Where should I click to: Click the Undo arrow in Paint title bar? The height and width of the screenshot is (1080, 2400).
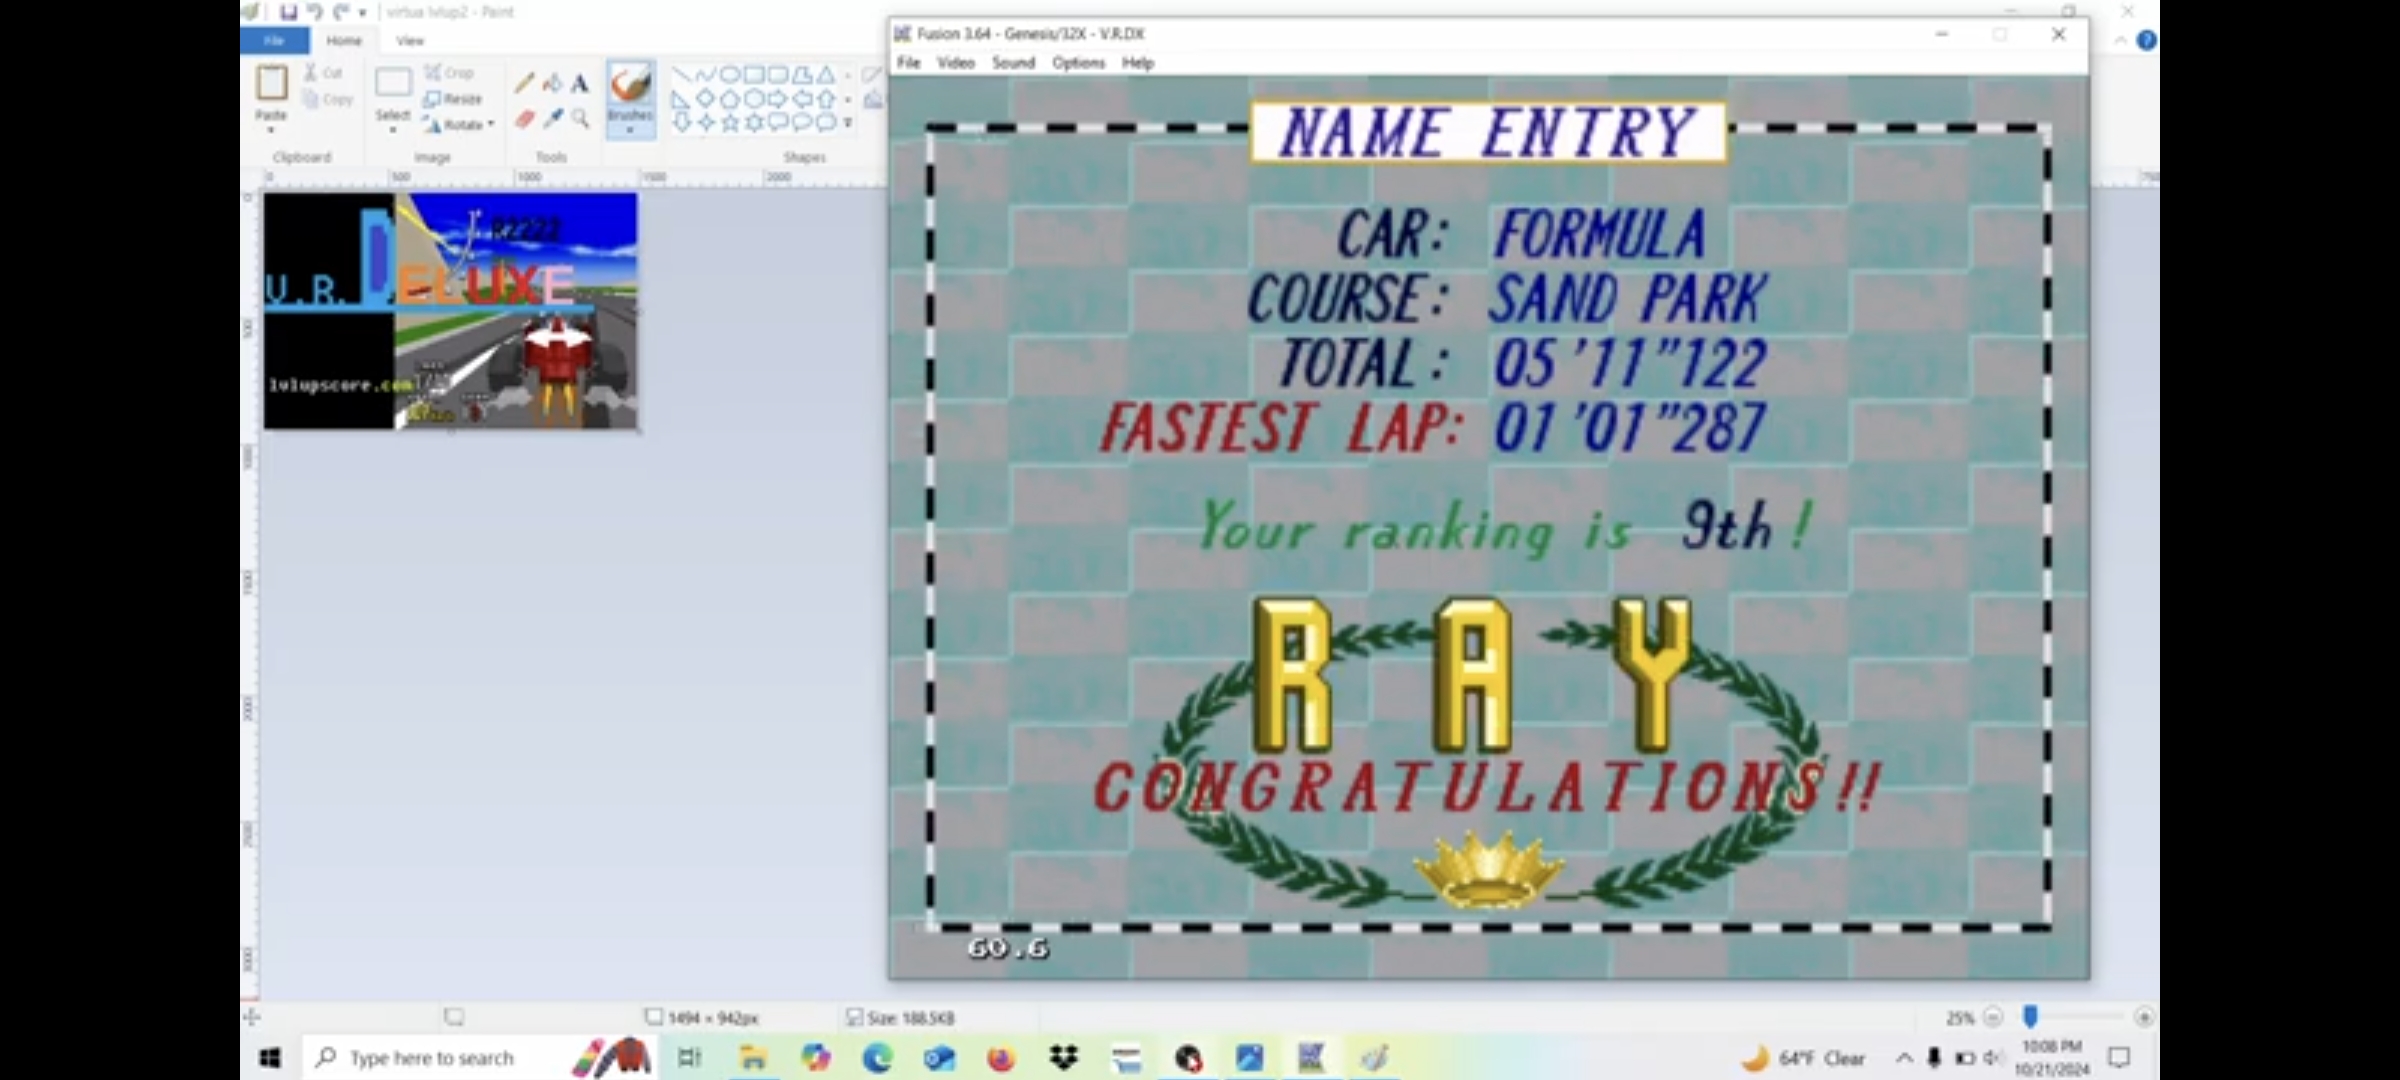pos(314,12)
